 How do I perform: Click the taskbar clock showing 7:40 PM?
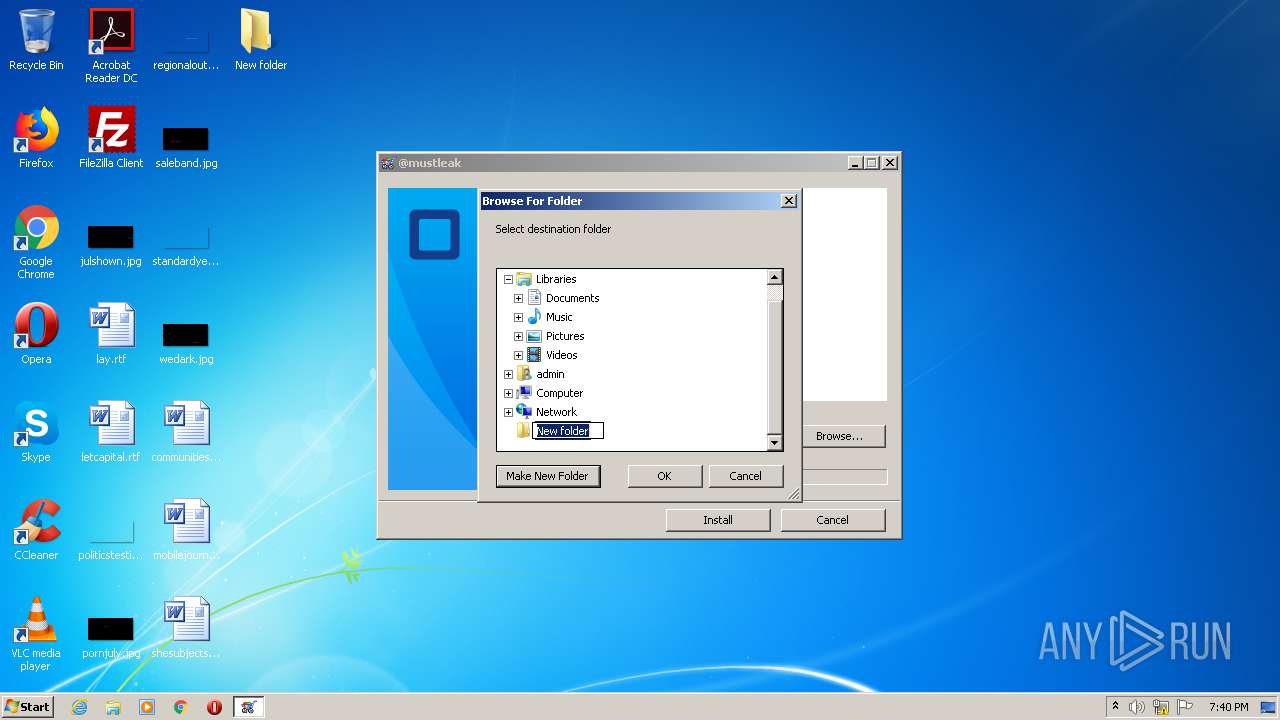point(1228,707)
